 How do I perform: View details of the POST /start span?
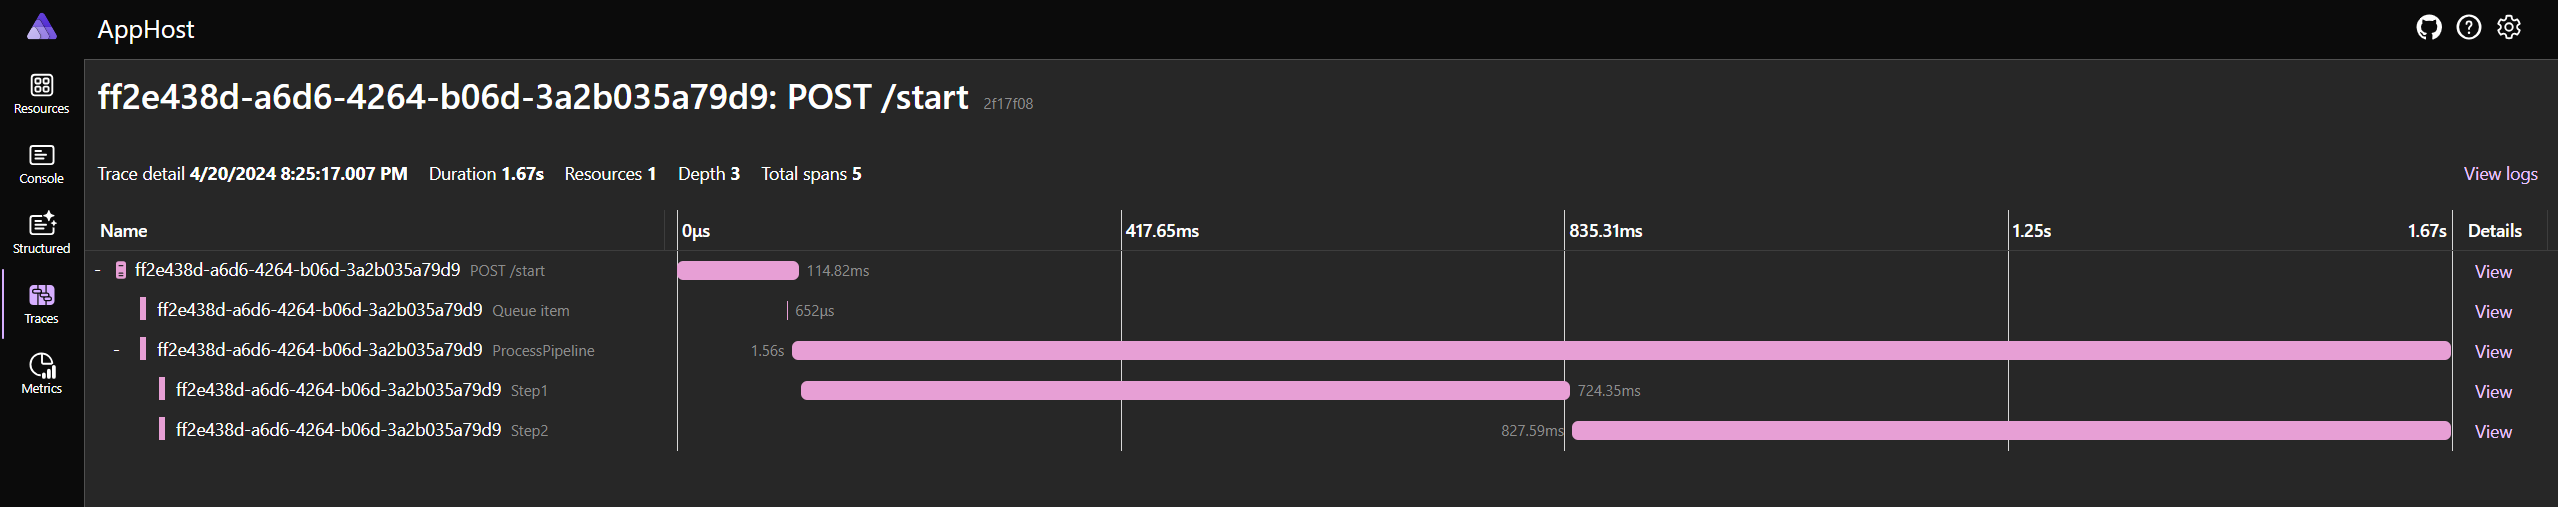pyautogui.click(x=2493, y=272)
